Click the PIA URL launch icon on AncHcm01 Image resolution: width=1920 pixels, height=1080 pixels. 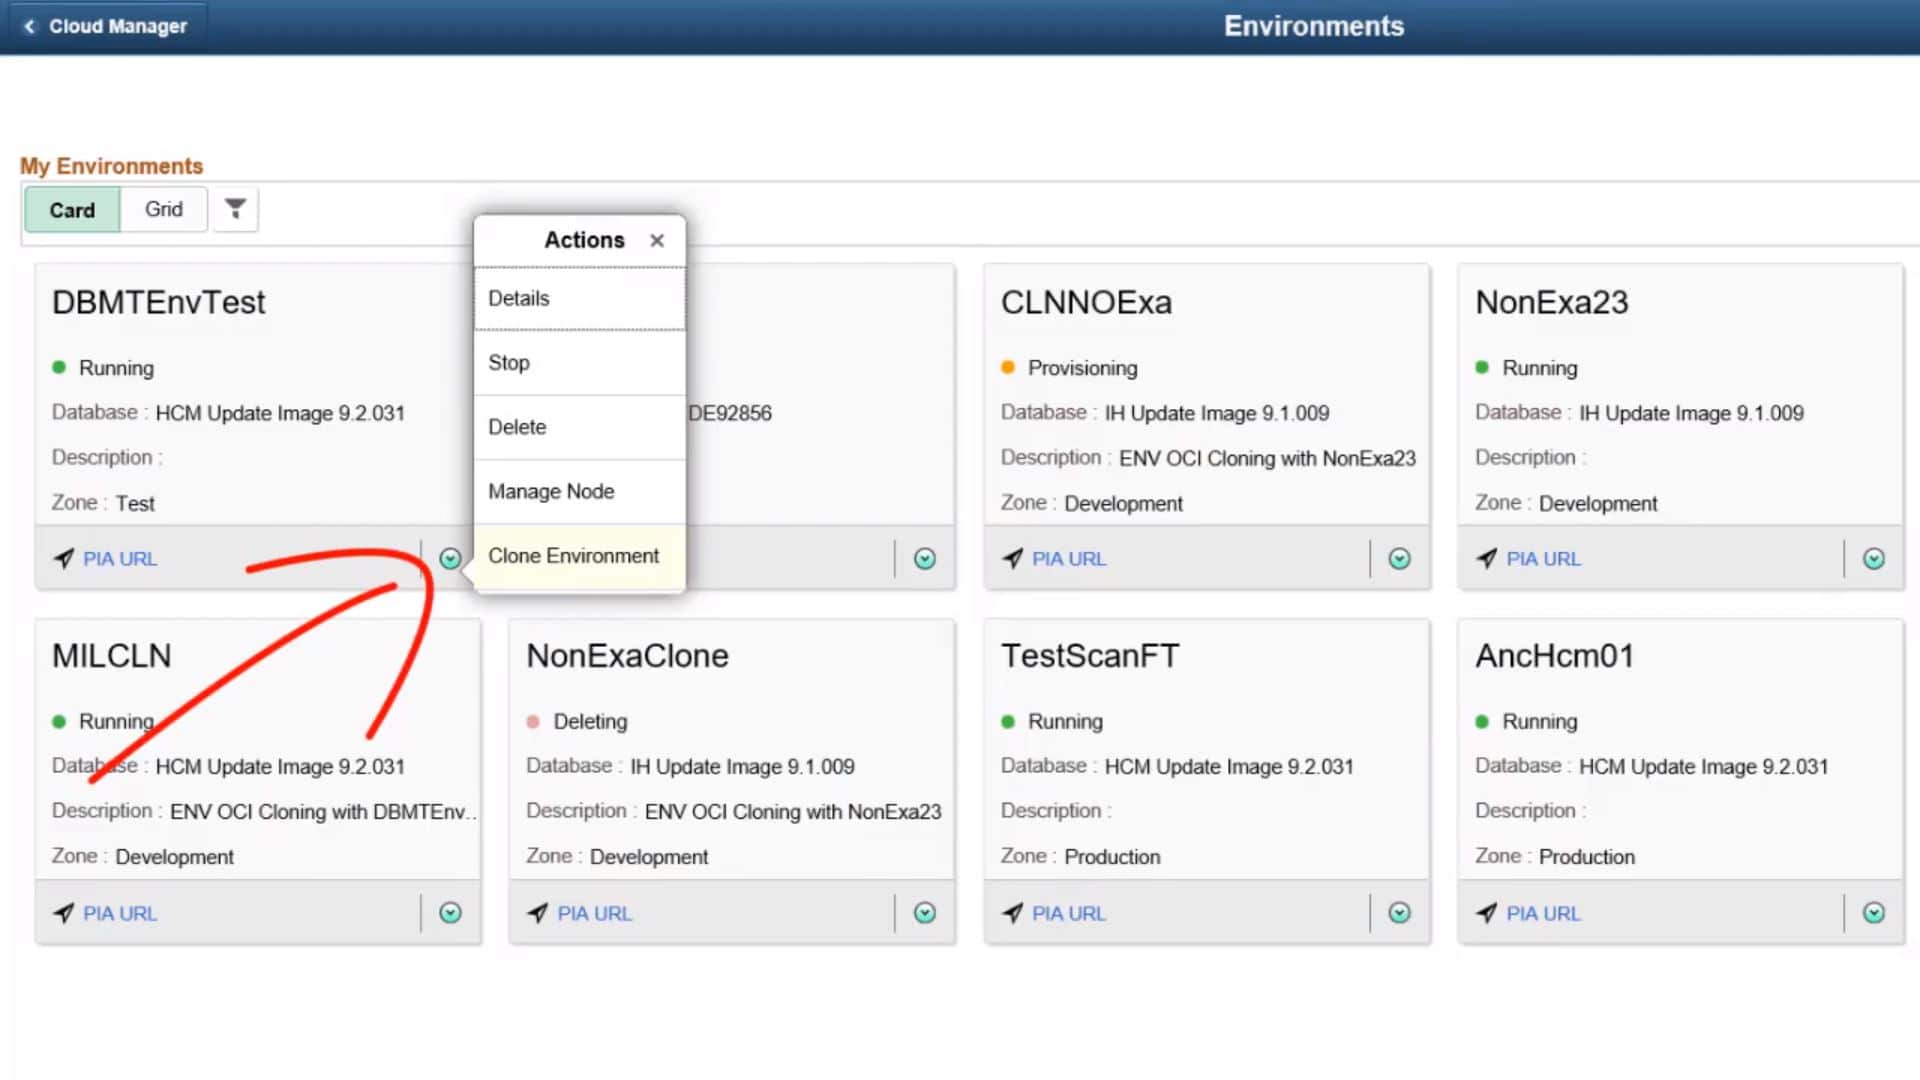(x=1487, y=912)
